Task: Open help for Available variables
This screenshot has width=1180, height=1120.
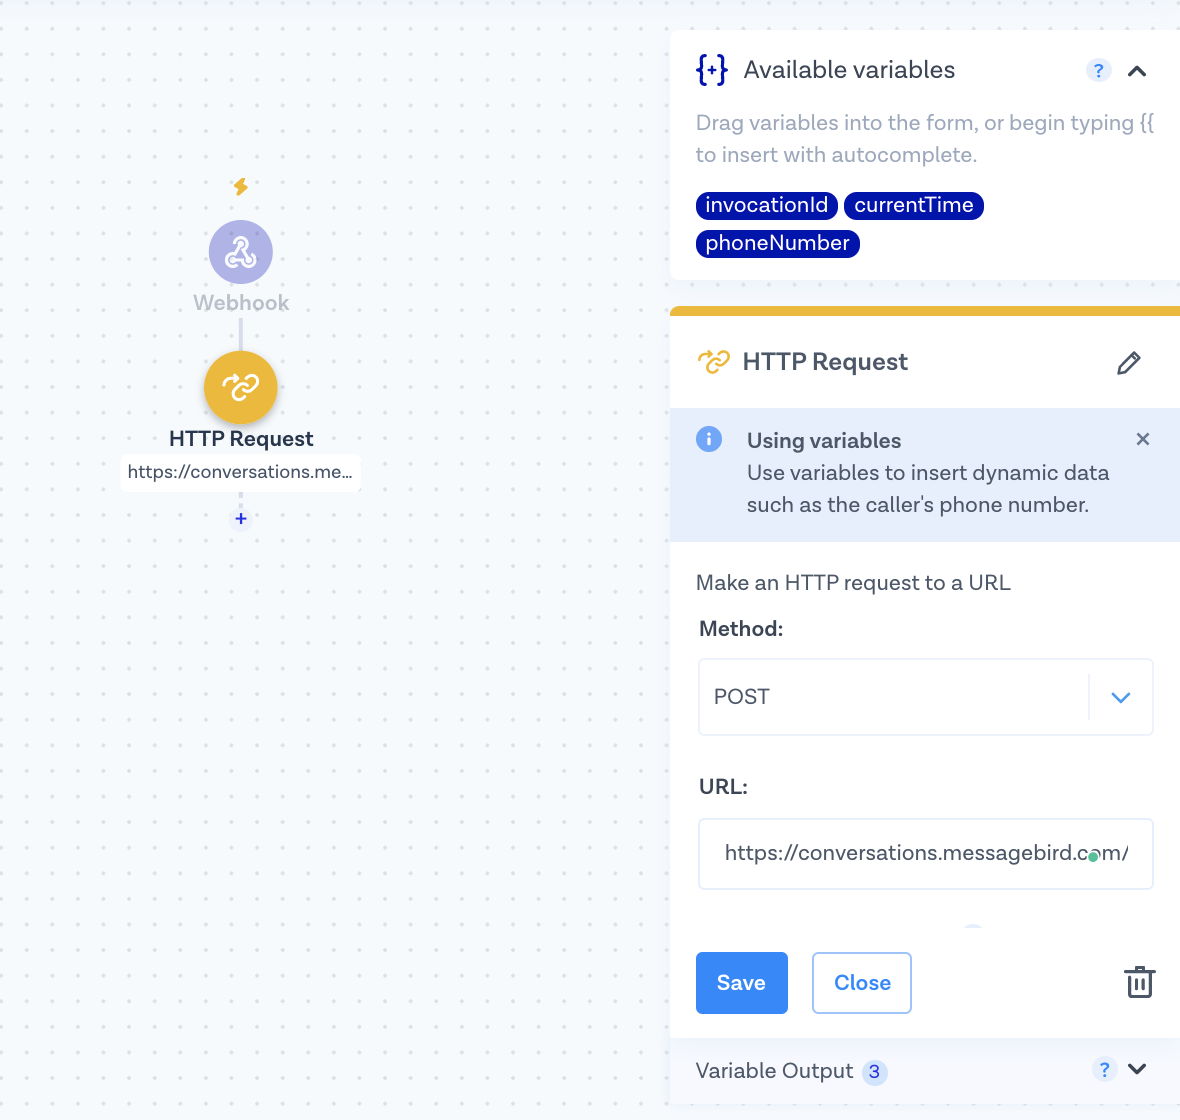Action: coord(1098,70)
